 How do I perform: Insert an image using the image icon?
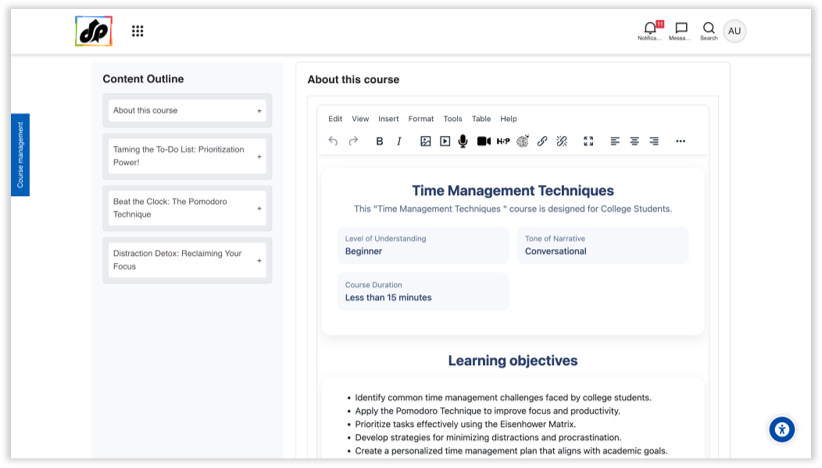pos(426,141)
